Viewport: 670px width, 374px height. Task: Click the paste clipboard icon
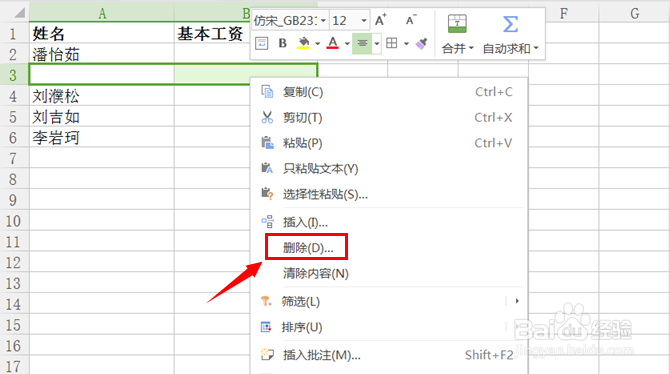[x=267, y=143]
